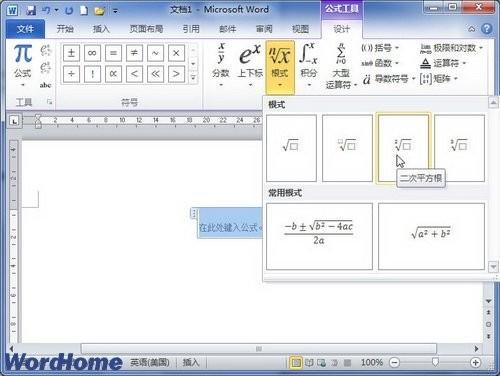Click the 英语(美国) language status indicator
The width and height of the screenshot is (500, 376).
point(150,363)
